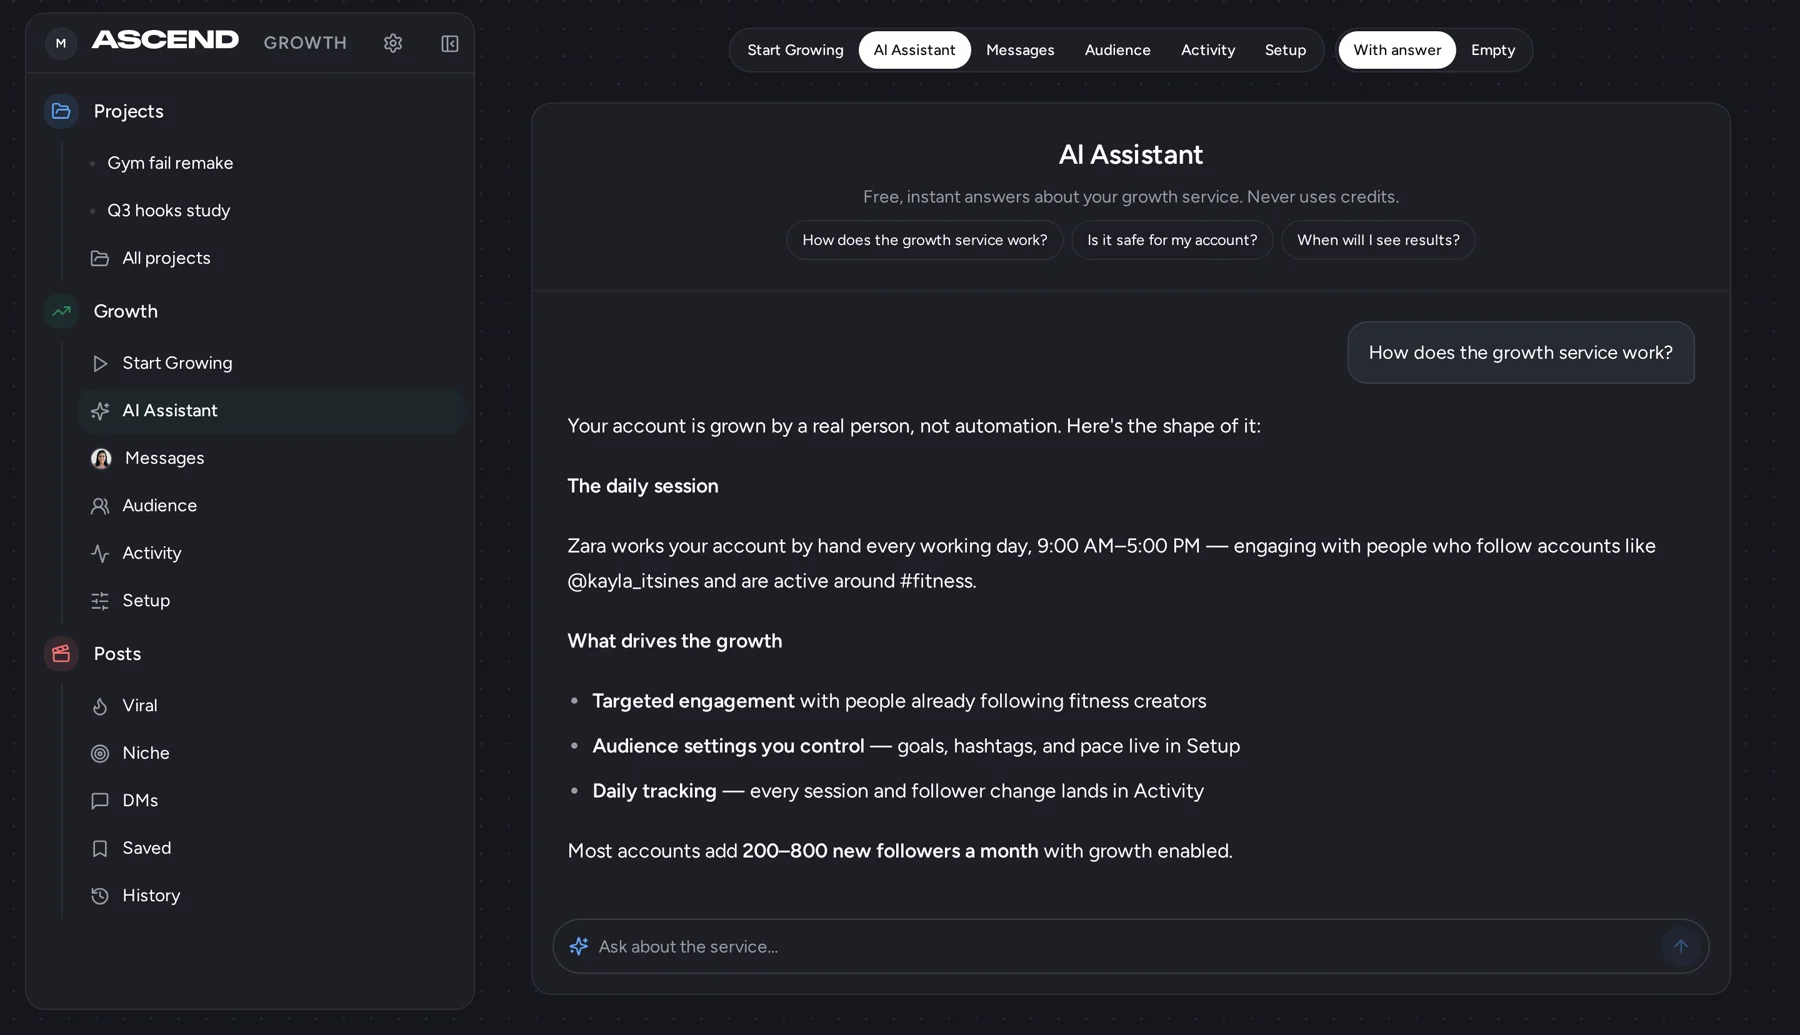Go to Start Growing in sidebar
Screen dimensions: 1800x1035
(272, 363)
